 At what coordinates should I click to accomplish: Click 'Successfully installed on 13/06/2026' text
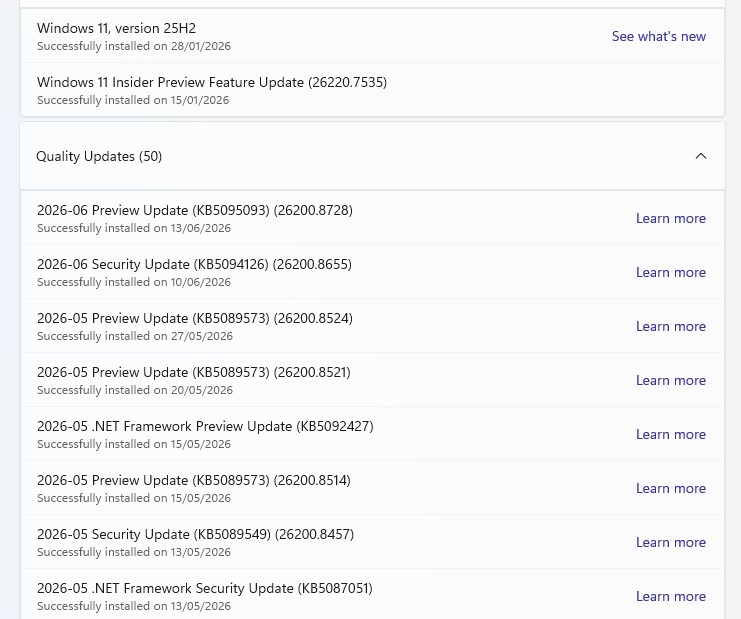(x=134, y=228)
